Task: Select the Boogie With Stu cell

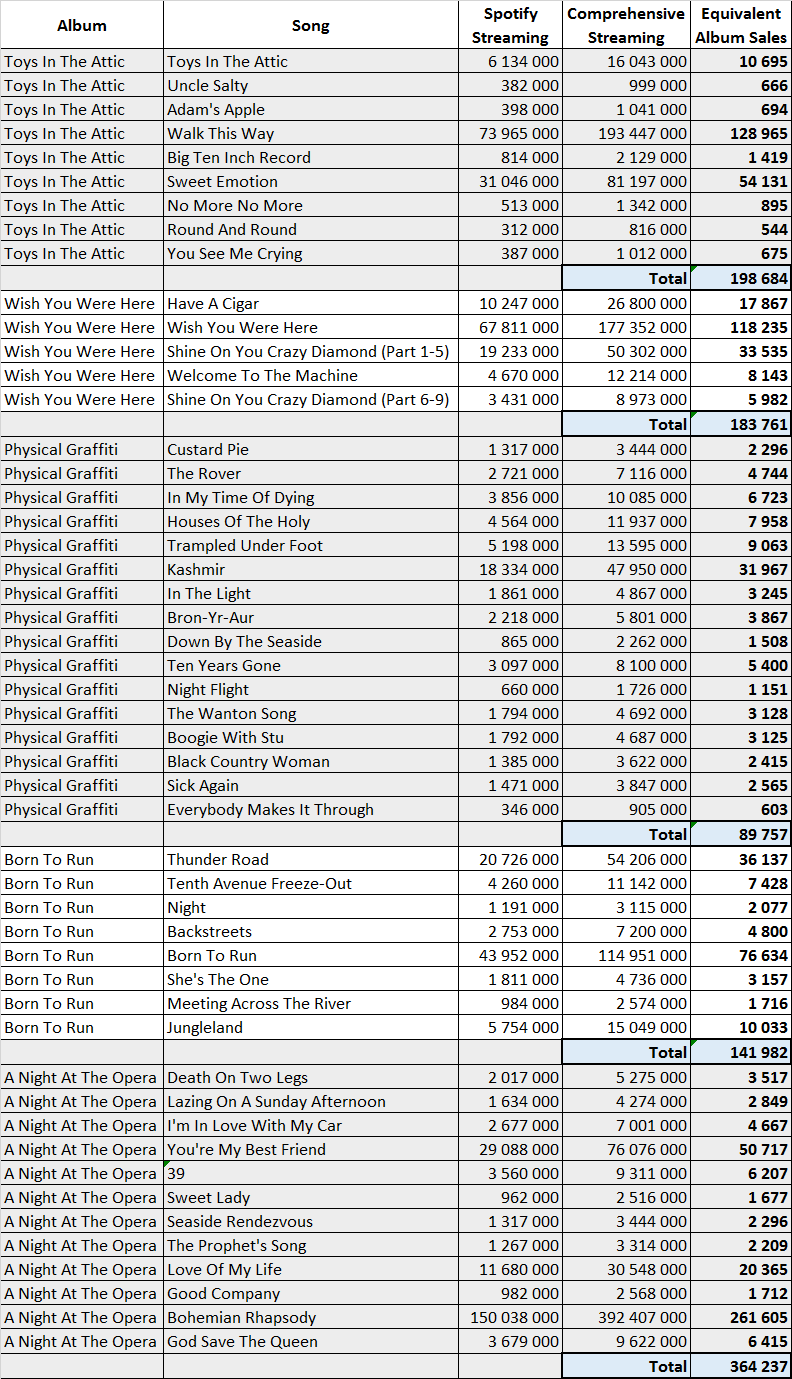Action: tap(310, 737)
